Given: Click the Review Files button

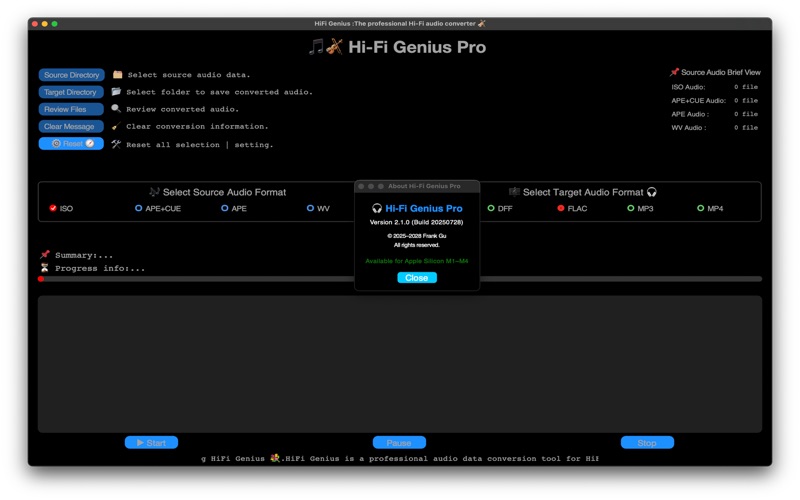Looking at the screenshot, I should pos(71,109).
